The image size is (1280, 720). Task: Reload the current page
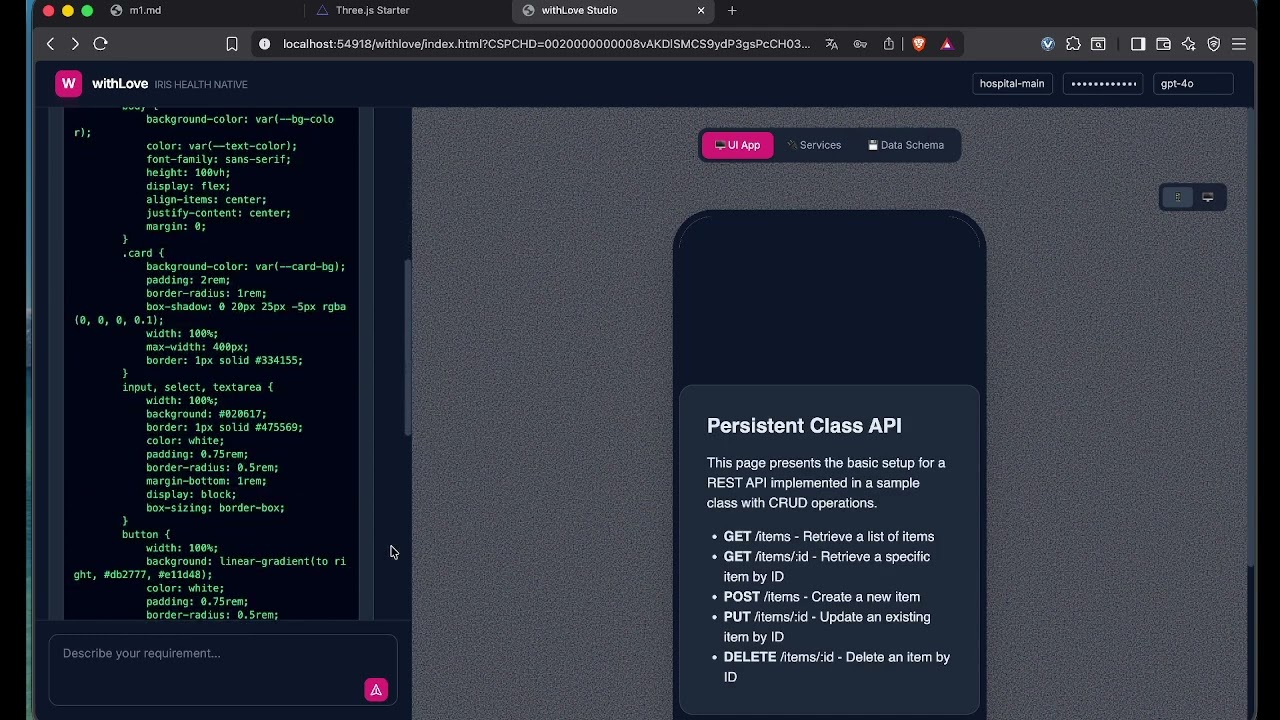tap(100, 44)
